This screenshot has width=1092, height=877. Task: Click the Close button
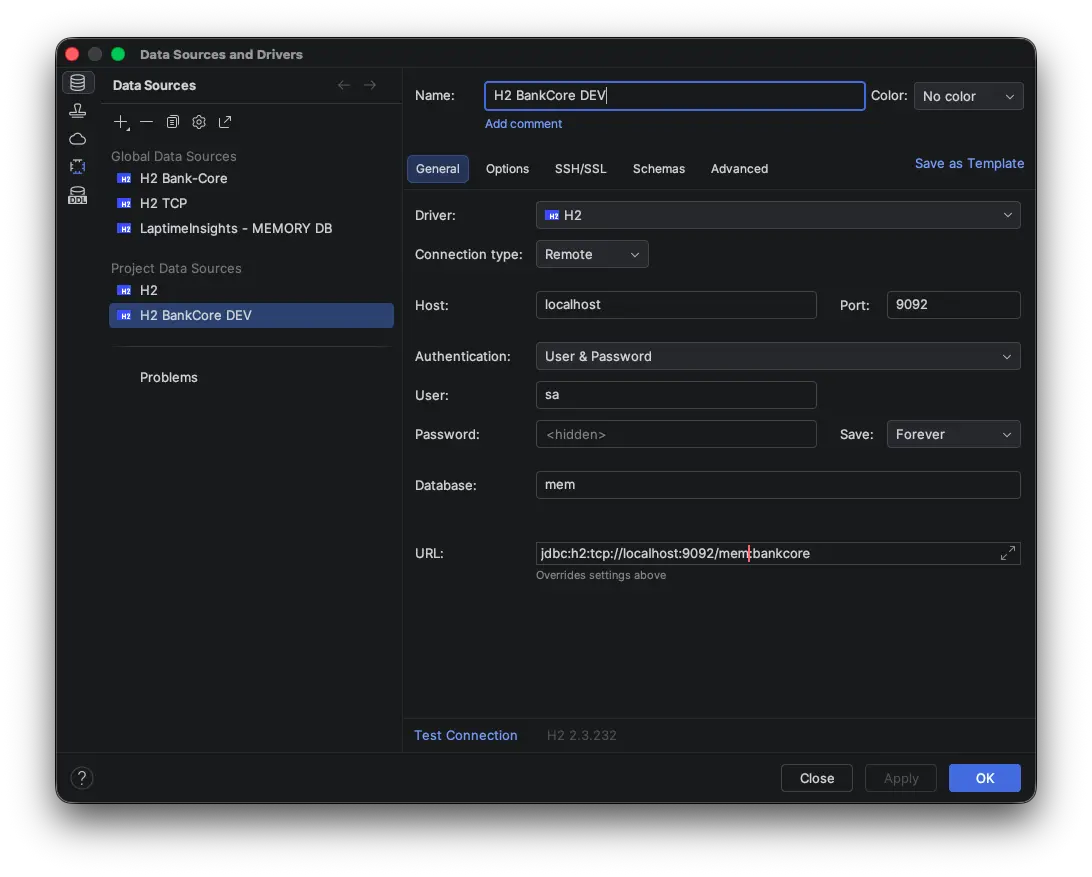click(x=816, y=778)
